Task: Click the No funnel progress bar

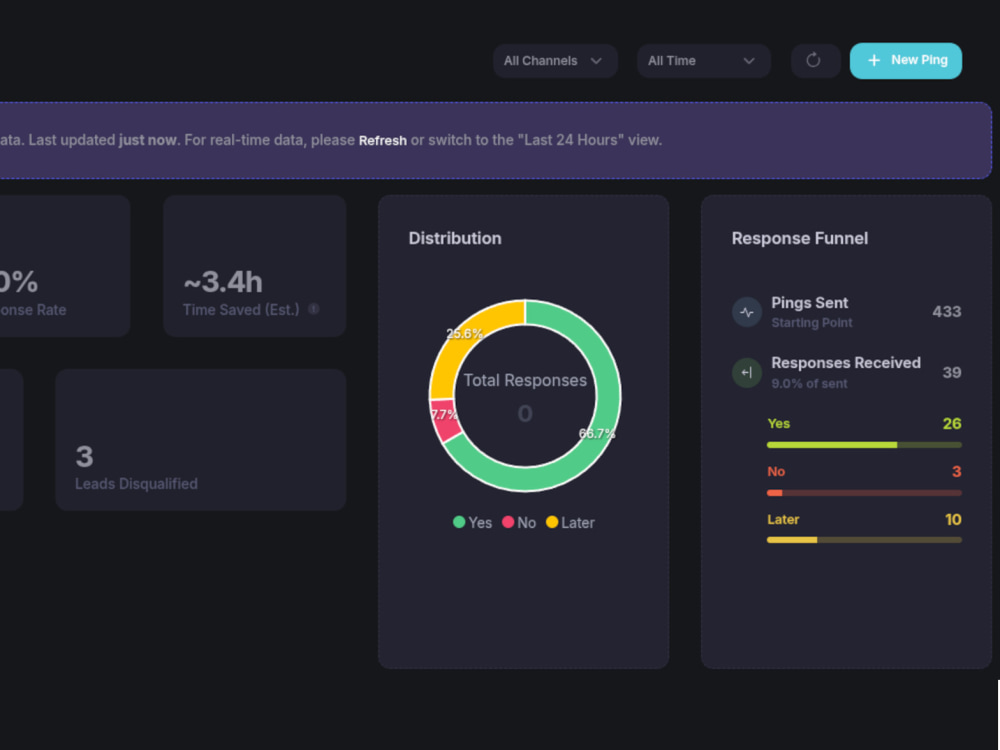Action: point(864,492)
